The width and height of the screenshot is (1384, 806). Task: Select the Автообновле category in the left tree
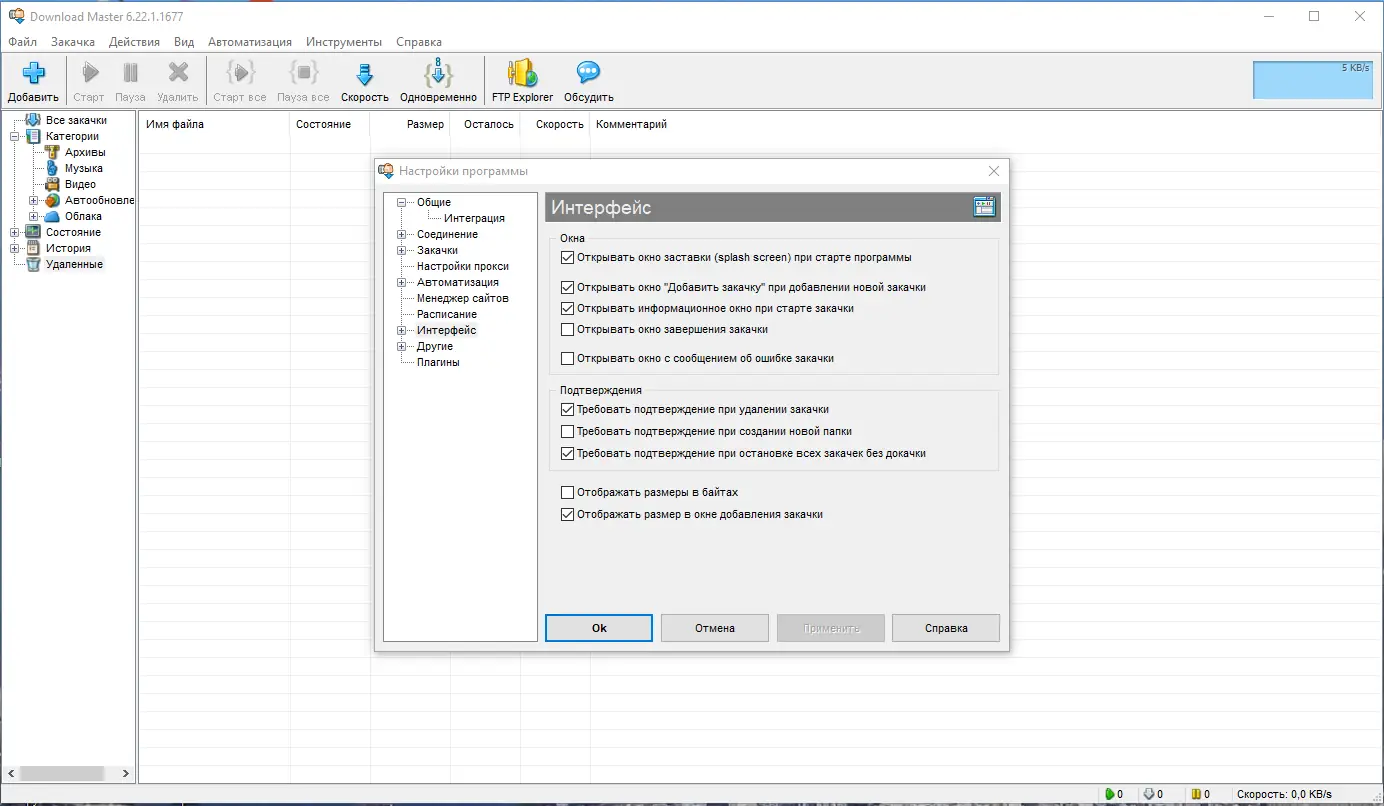tap(100, 200)
